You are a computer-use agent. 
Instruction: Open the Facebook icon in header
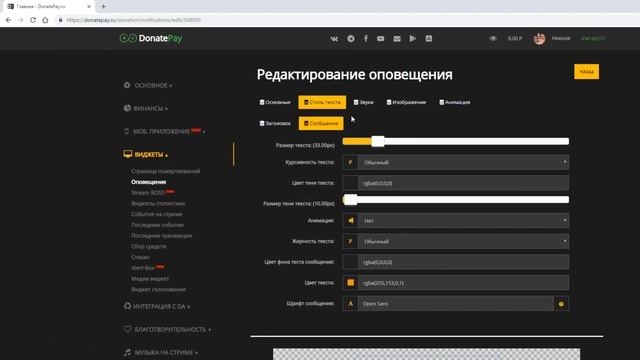tap(366, 38)
